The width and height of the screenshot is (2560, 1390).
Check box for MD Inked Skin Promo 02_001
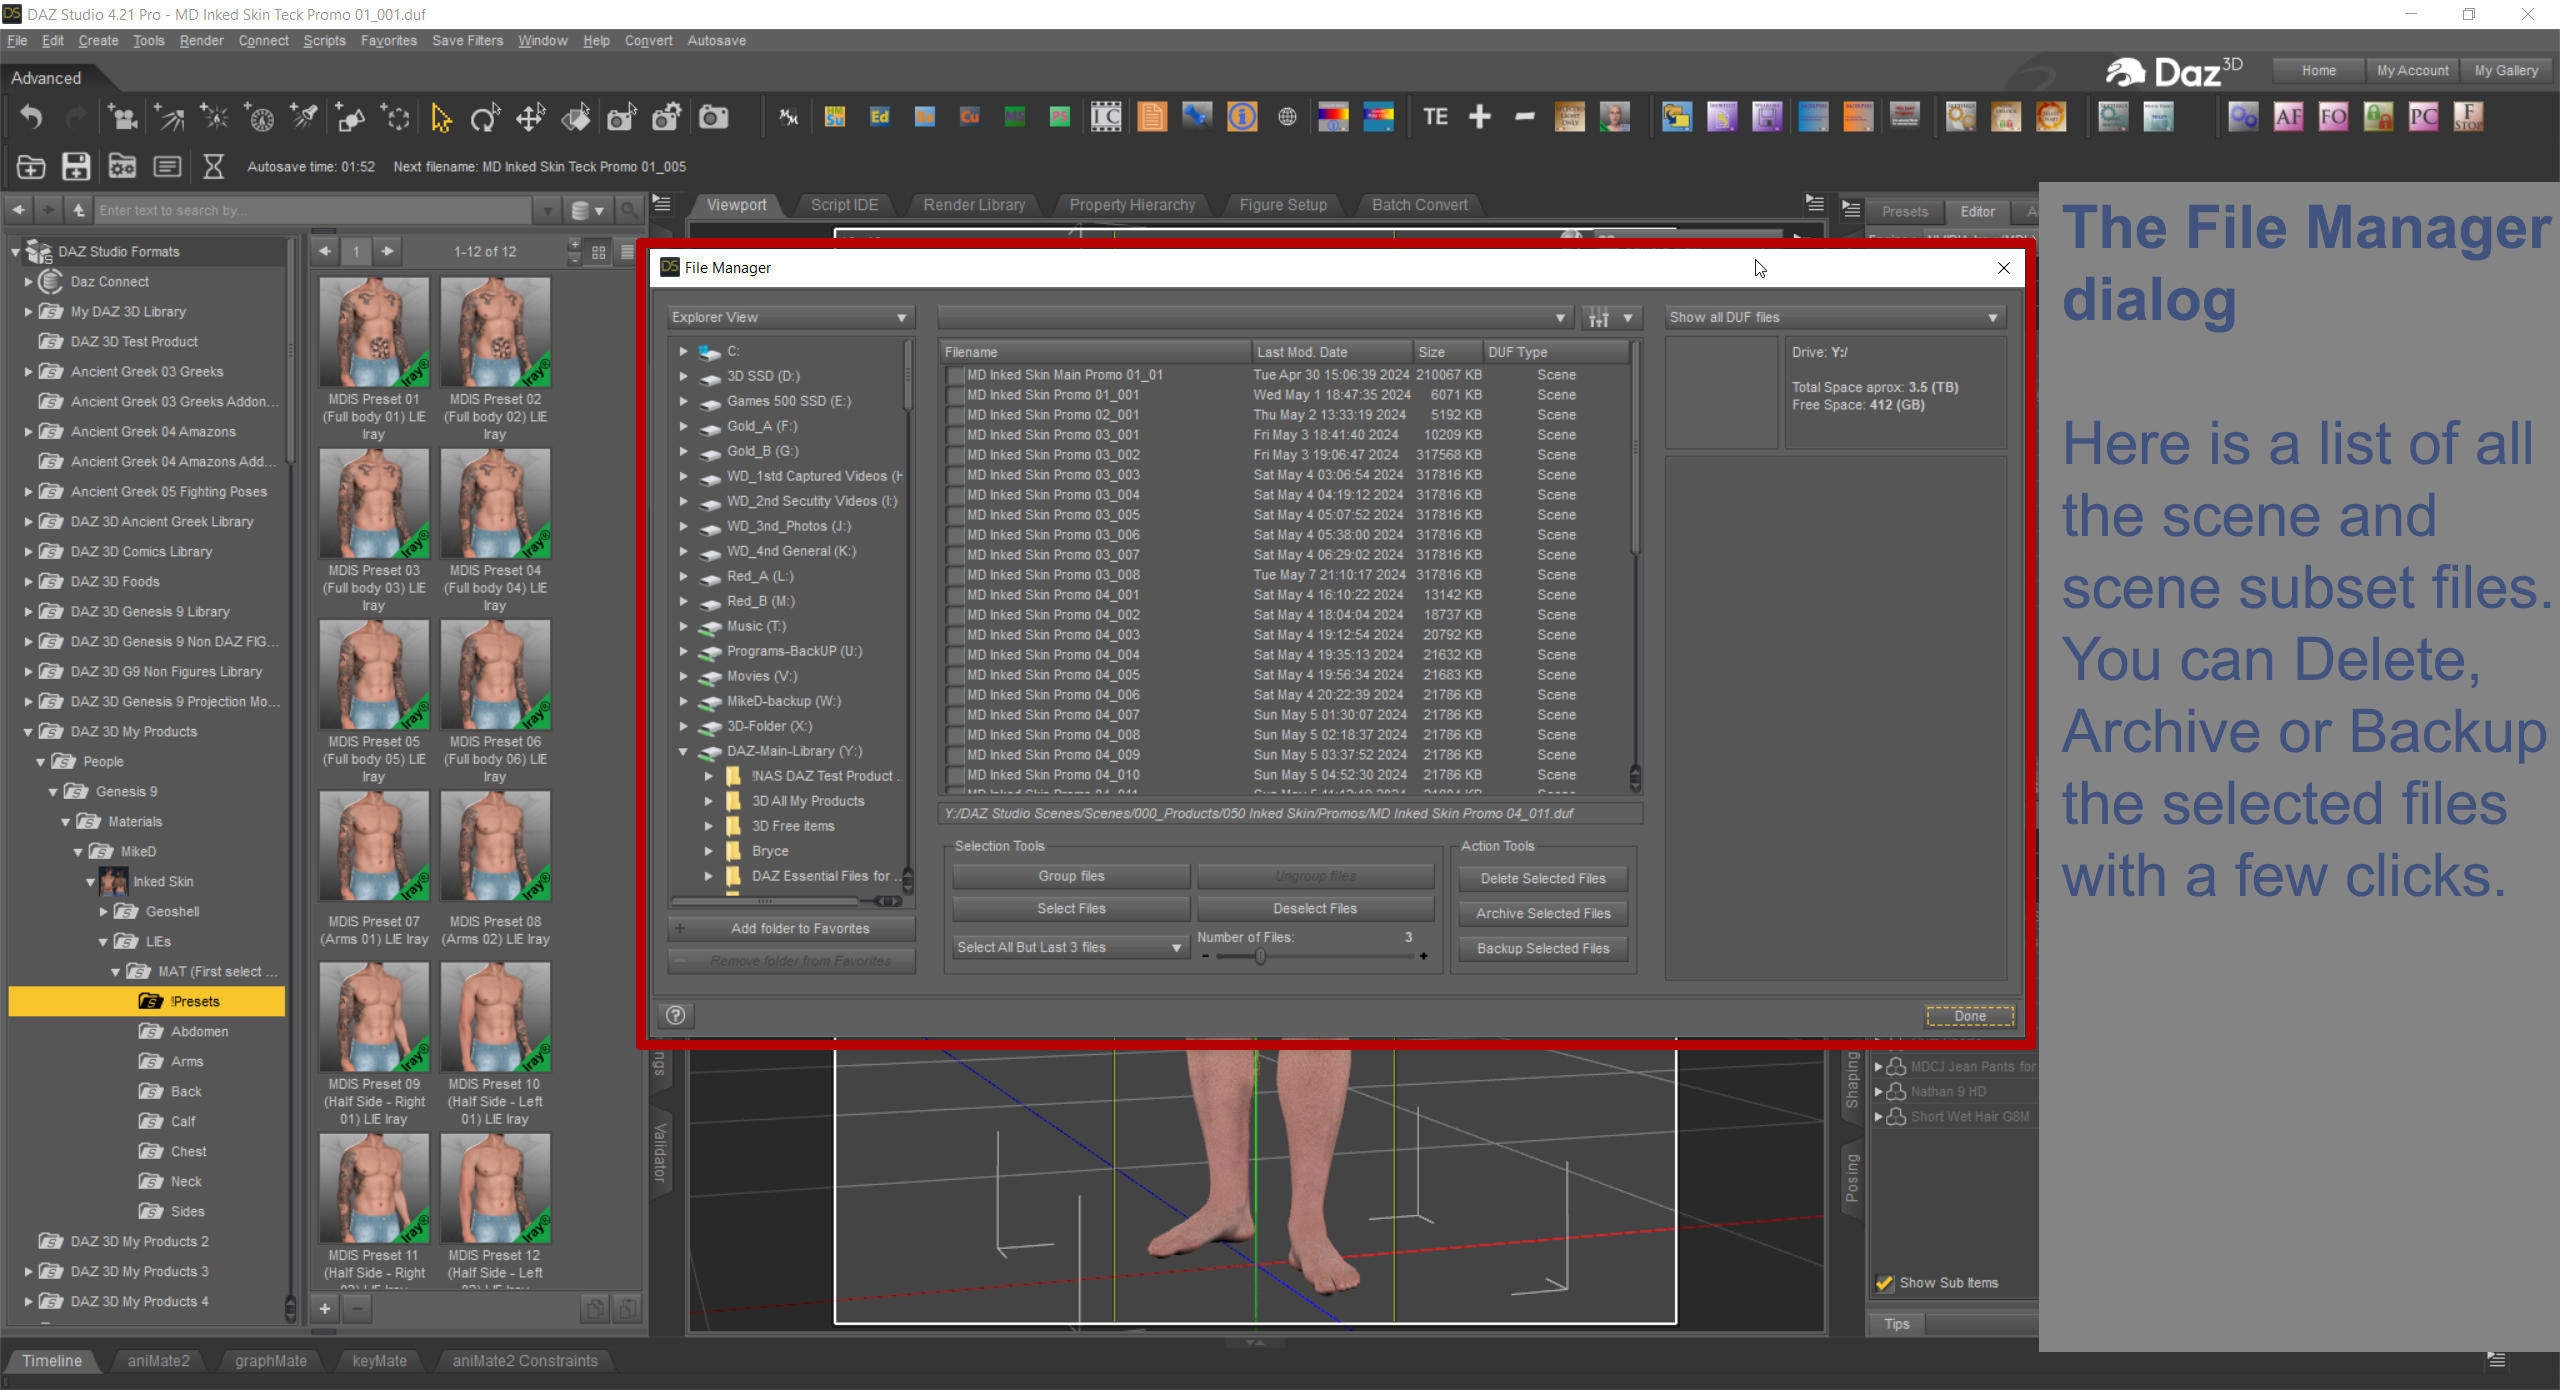point(954,416)
